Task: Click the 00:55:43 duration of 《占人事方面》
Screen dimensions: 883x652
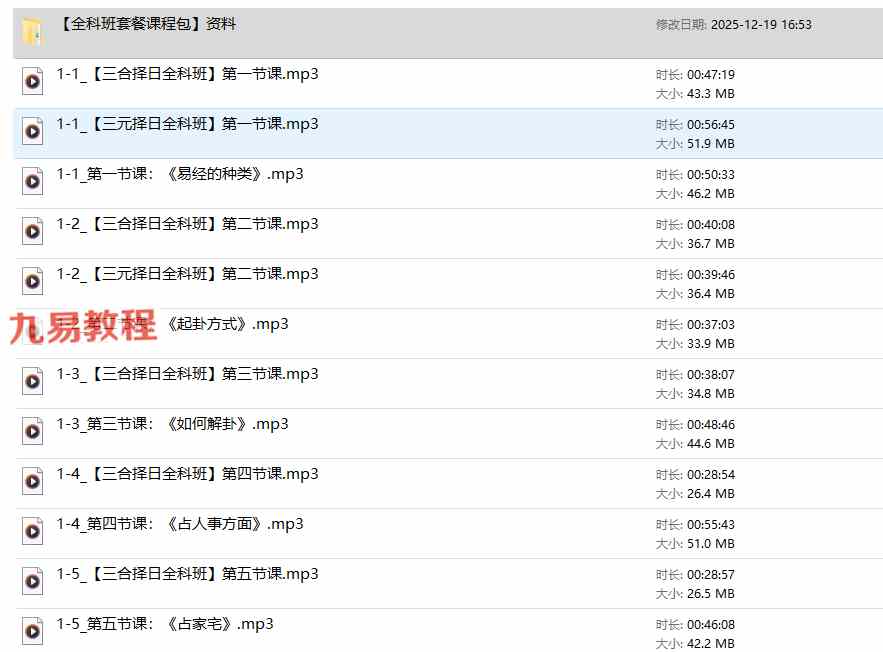Action: 710,525
